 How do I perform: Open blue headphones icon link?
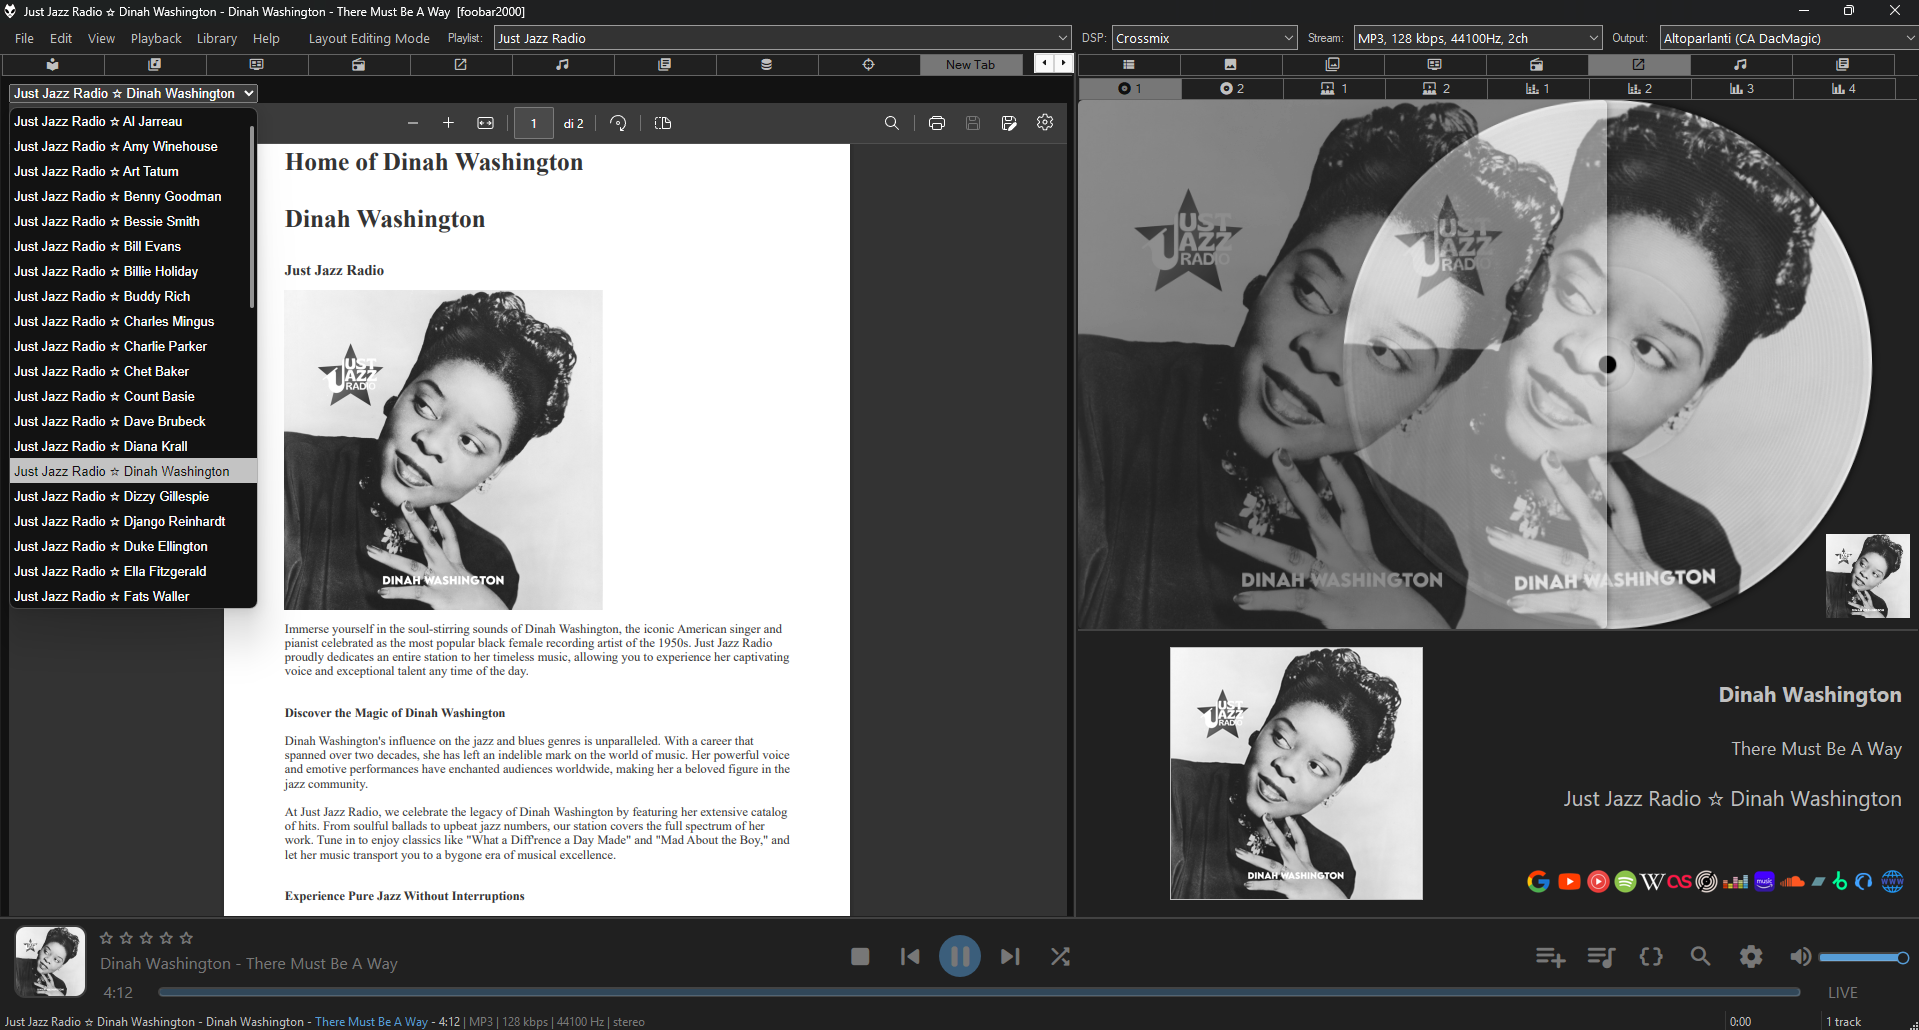tap(1863, 881)
